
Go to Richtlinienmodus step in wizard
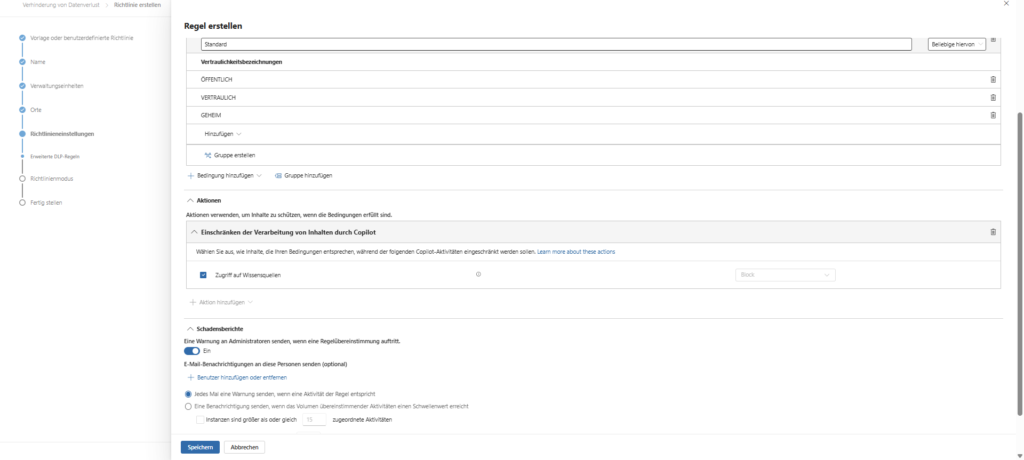(x=52, y=179)
